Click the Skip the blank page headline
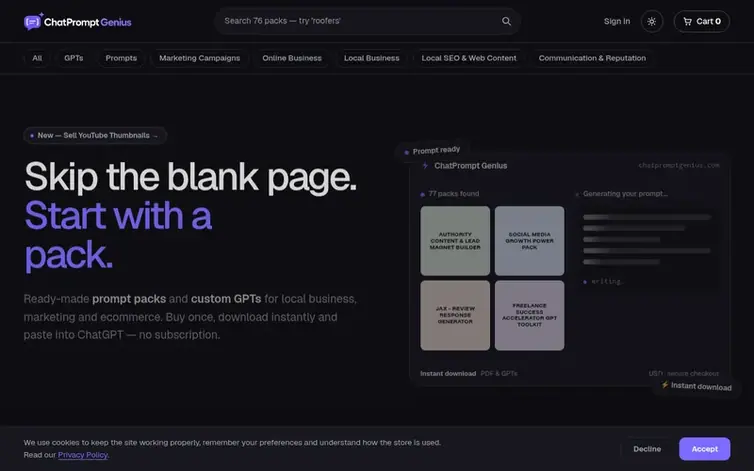The width and height of the screenshot is (754, 471). pyautogui.click(x=190, y=177)
